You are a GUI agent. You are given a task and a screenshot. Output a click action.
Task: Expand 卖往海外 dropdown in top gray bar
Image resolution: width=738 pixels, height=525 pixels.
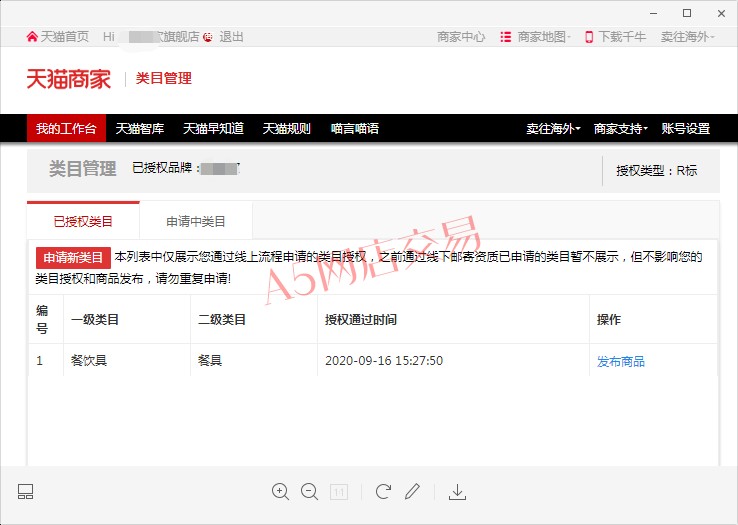(687, 37)
